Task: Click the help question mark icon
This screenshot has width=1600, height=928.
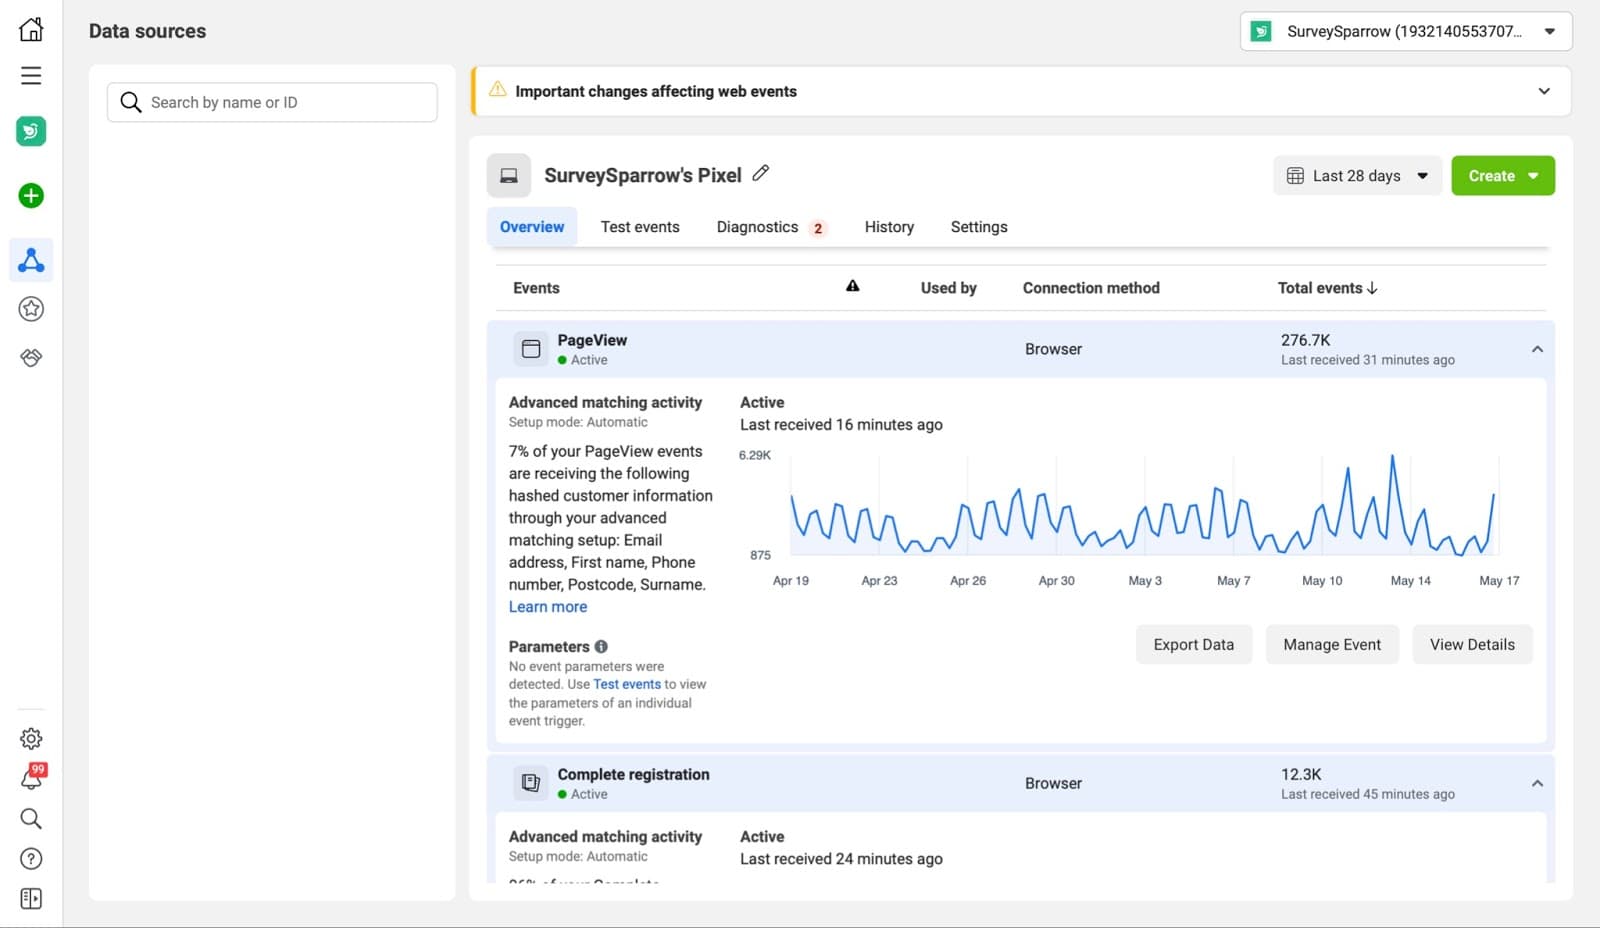Action: 31,859
